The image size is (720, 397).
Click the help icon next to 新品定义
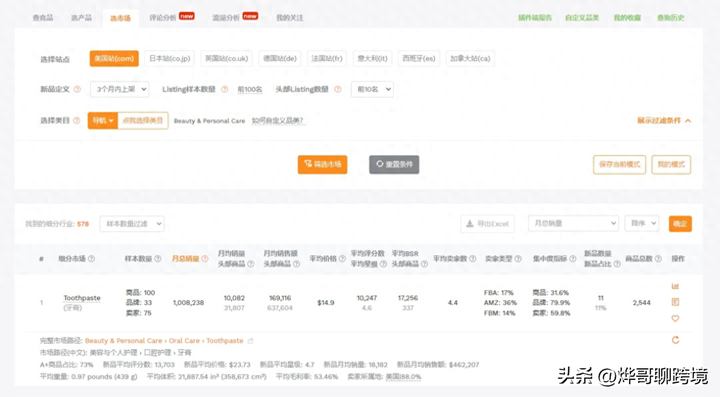point(77,89)
